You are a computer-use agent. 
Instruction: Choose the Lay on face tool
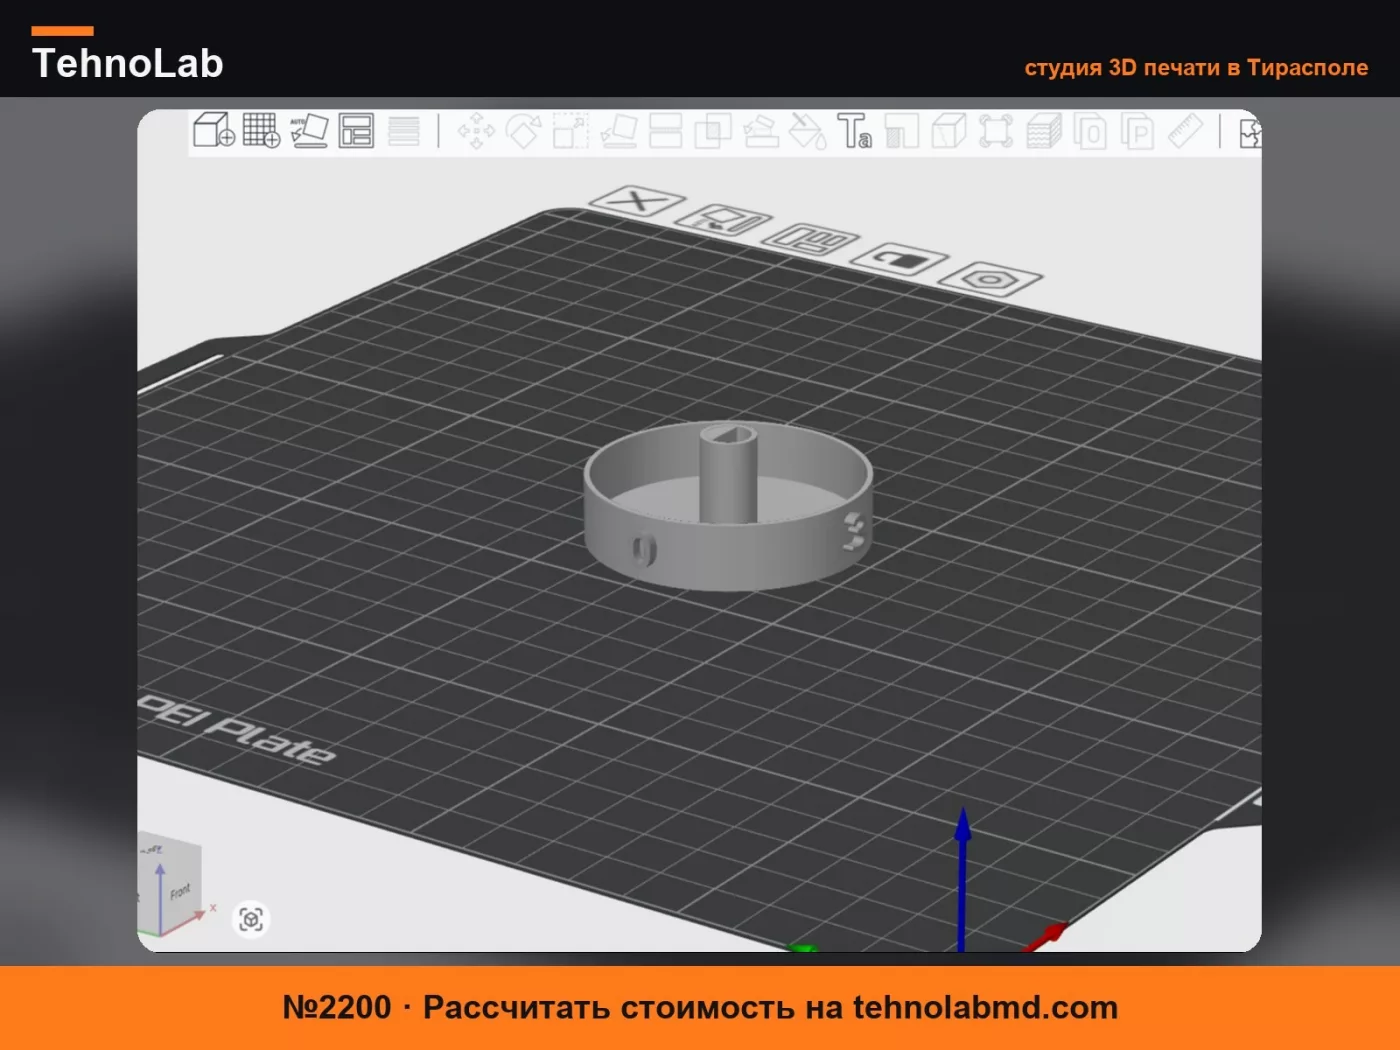pyautogui.click(x=618, y=131)
